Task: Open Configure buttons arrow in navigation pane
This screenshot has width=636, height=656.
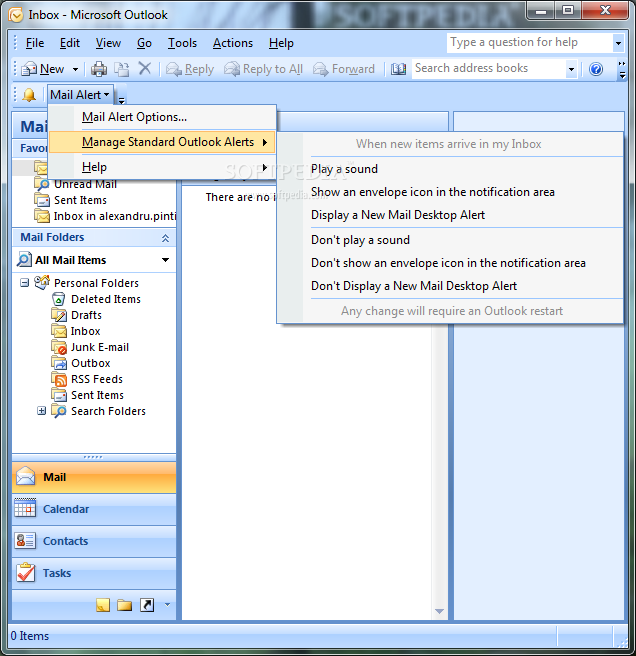Action: coord(167,605)
